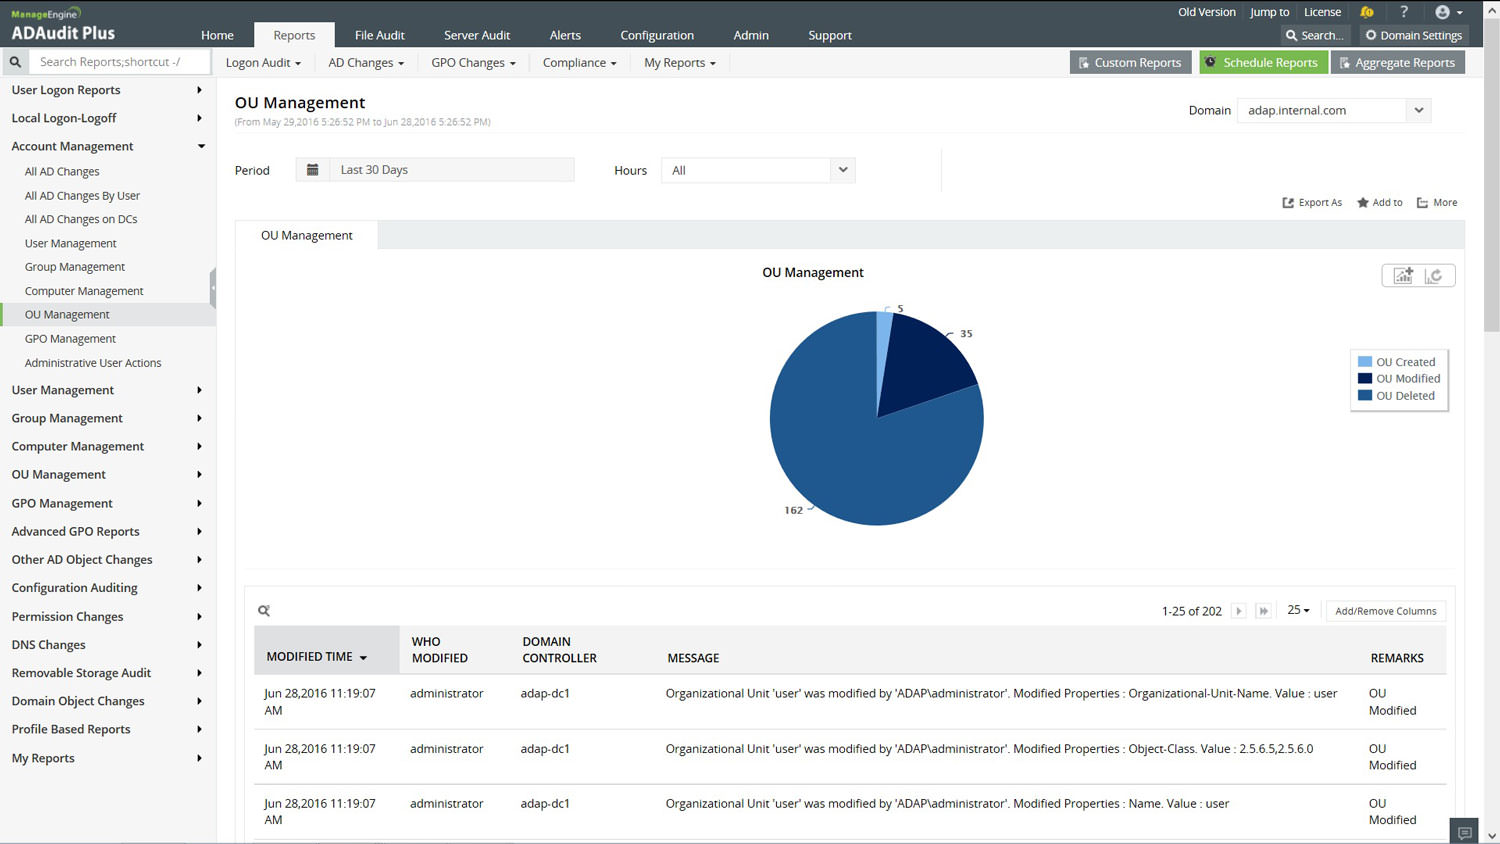Open the calendar icon beside Period
The width and height of the screenshot is (1500, 844).
312,170
